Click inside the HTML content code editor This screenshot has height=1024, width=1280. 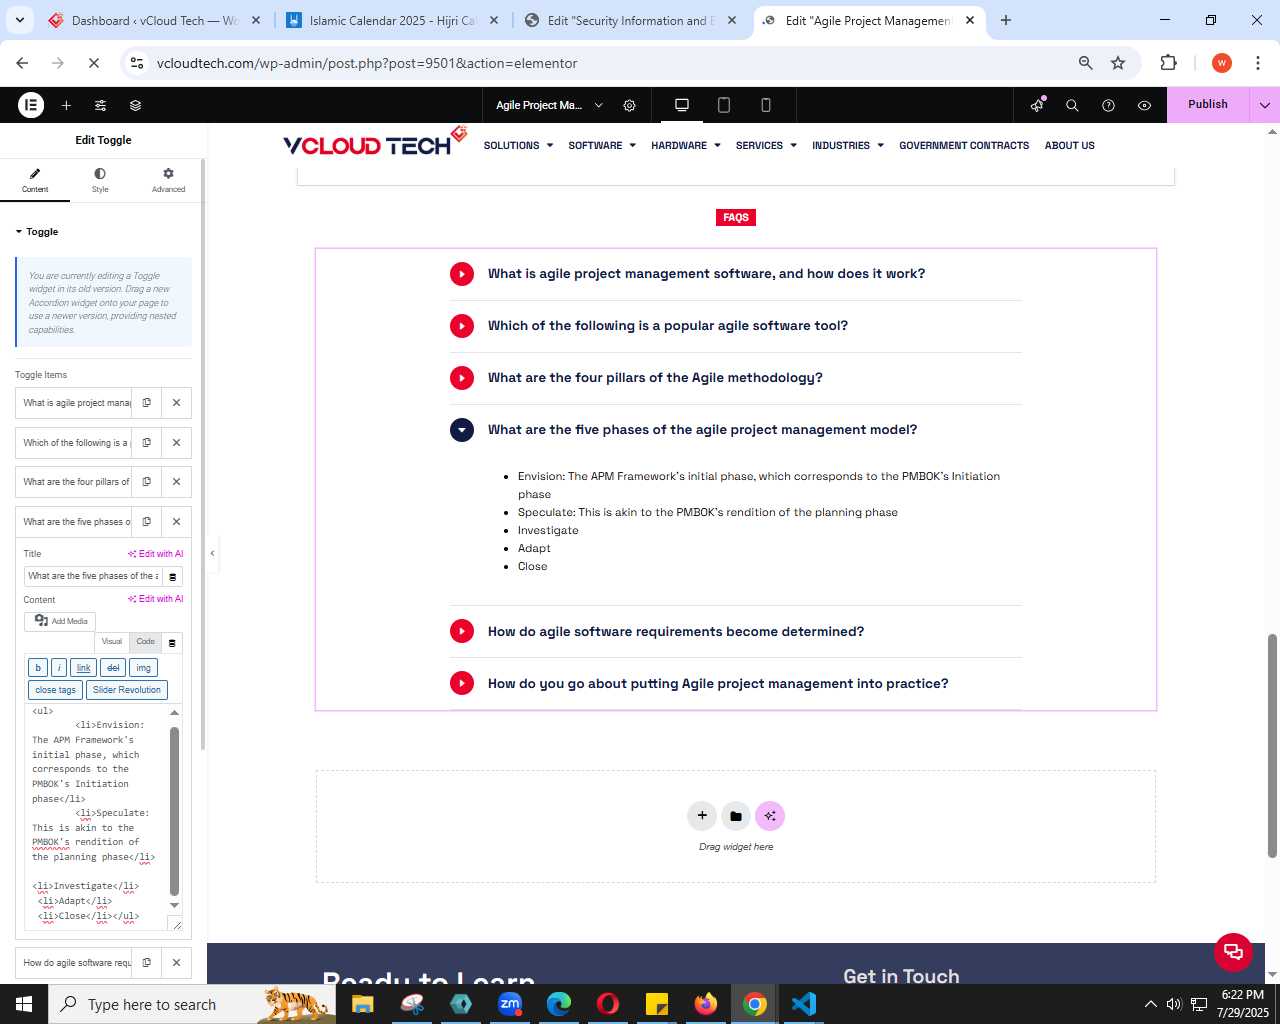pos(98,815)
